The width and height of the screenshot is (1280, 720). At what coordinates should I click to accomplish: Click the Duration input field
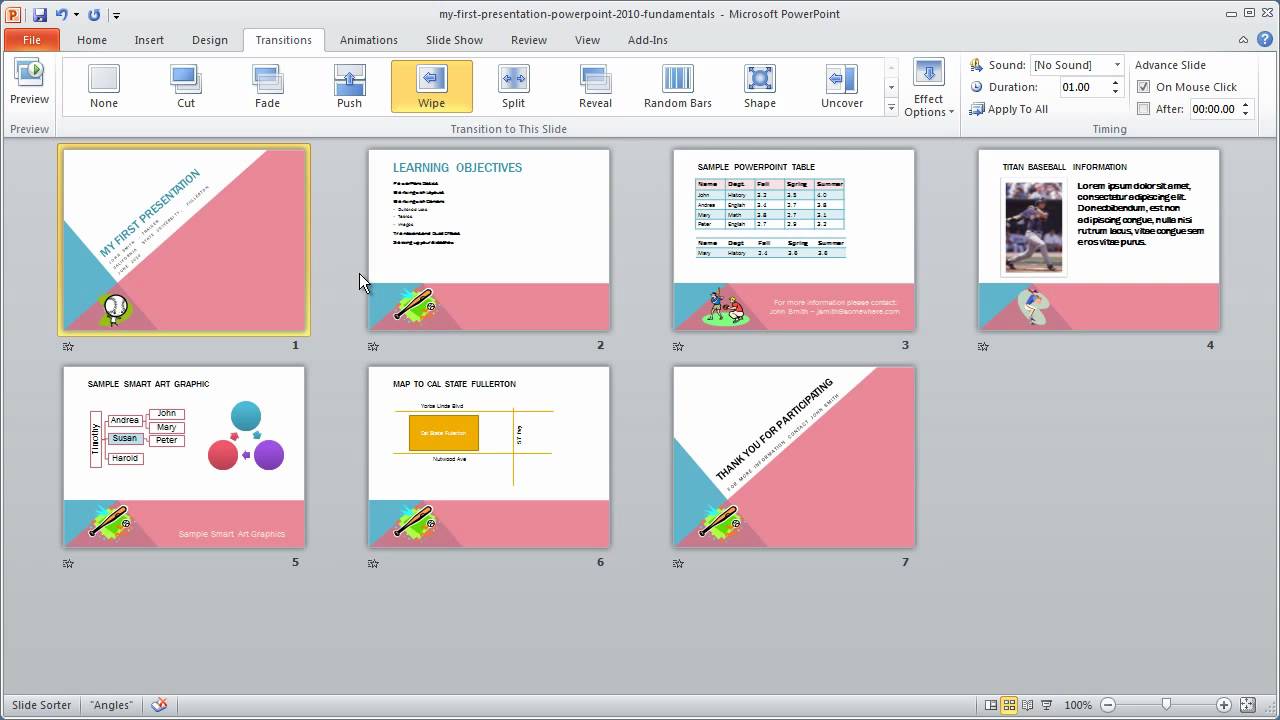pos(1083,87)
